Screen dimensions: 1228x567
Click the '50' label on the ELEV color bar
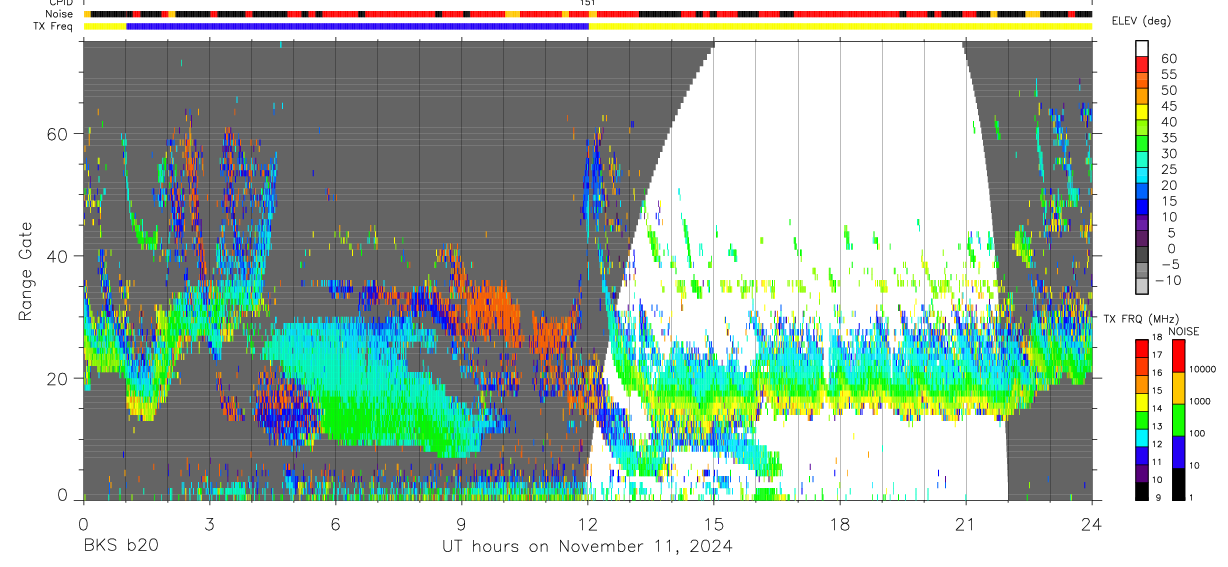(x=1167, y=90)
